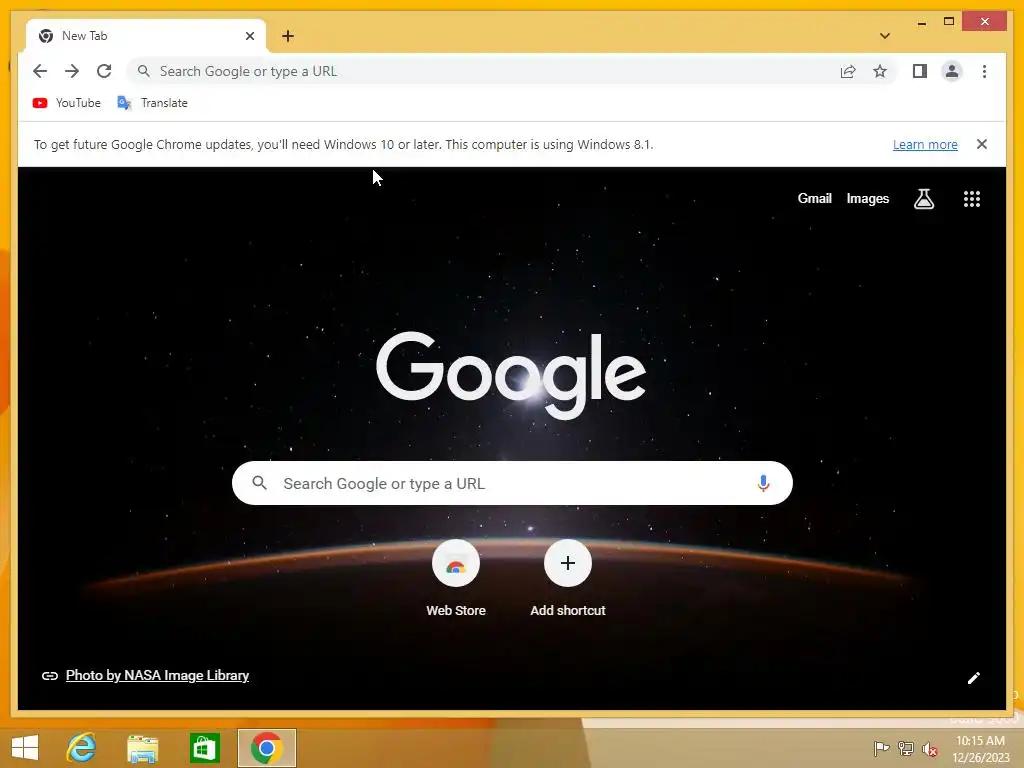The image size is (1024, 768).
Task: Click Chrome icon in taskbar
Action: tap(266, 748)
